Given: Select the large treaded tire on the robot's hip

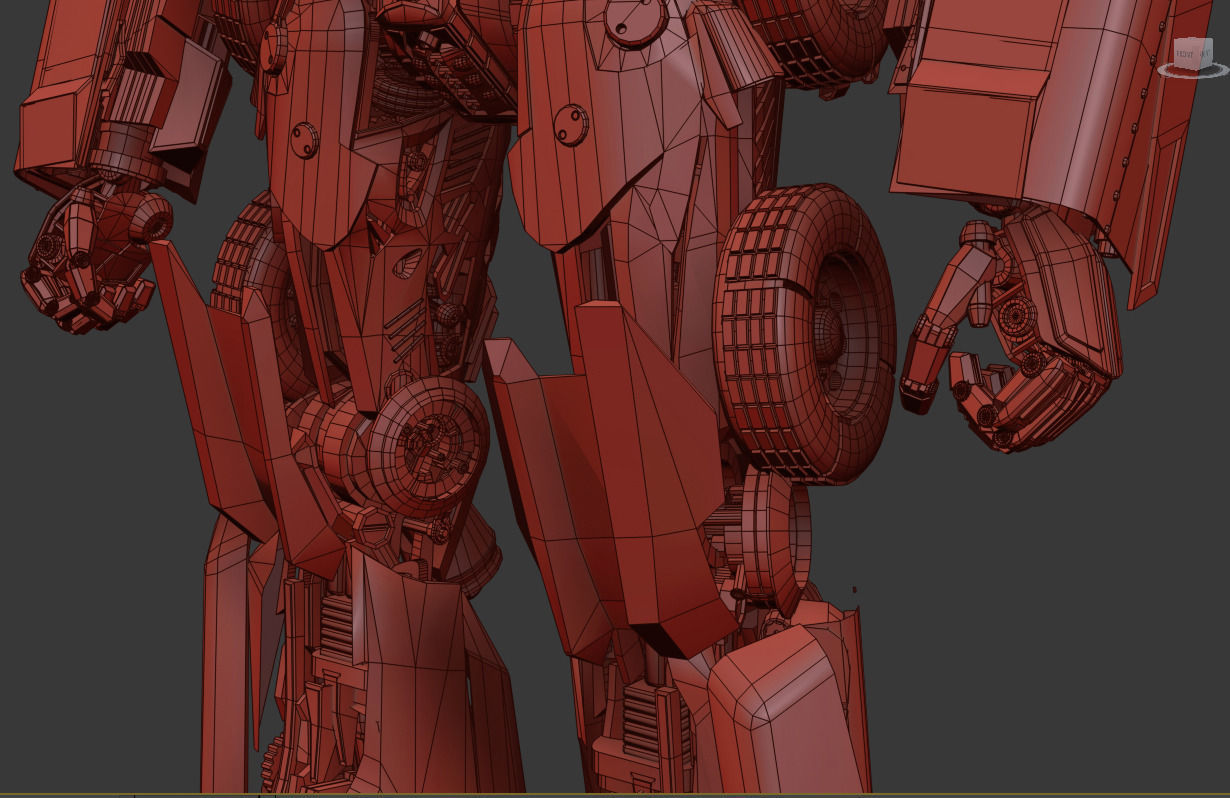Looking at the screenshot, I should pos(806,333).
